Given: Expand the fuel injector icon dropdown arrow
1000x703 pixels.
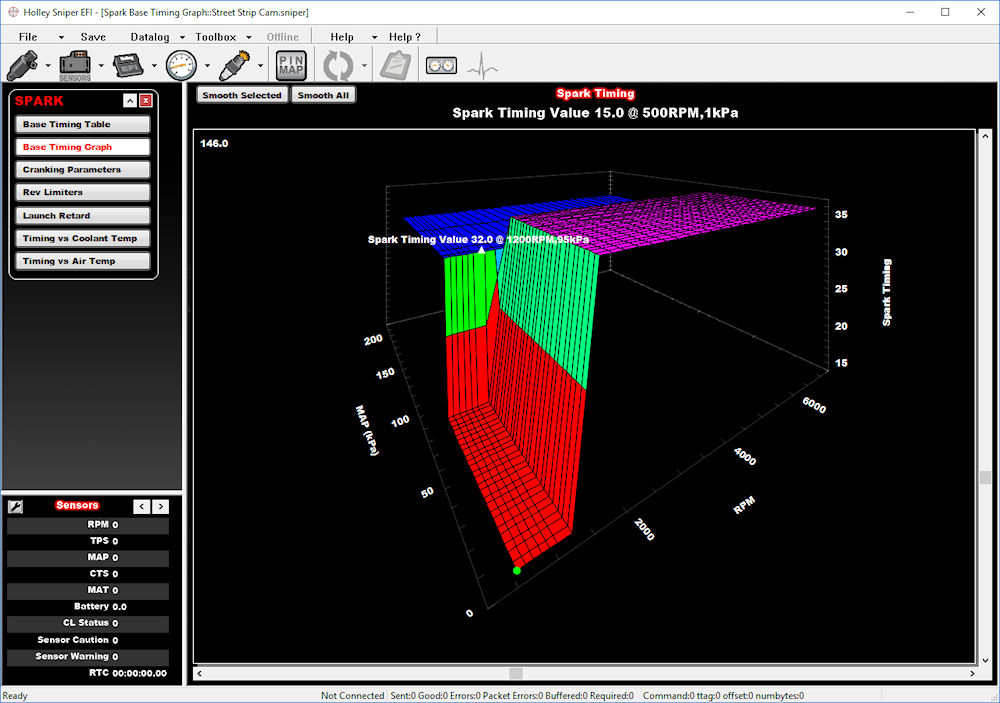Looking at the screenshot, I should pos(48,66).
